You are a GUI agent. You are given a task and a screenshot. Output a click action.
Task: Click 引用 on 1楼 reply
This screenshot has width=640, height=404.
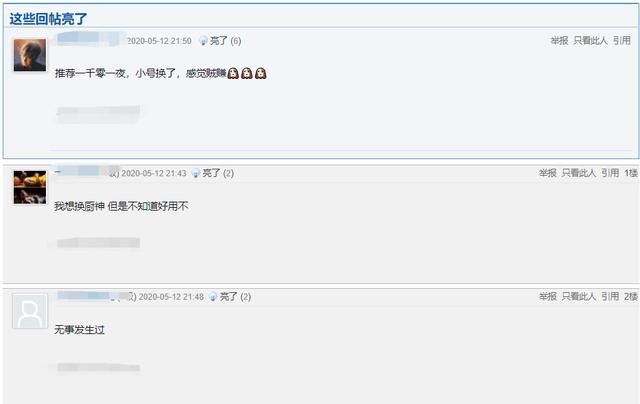click(610, 173)
